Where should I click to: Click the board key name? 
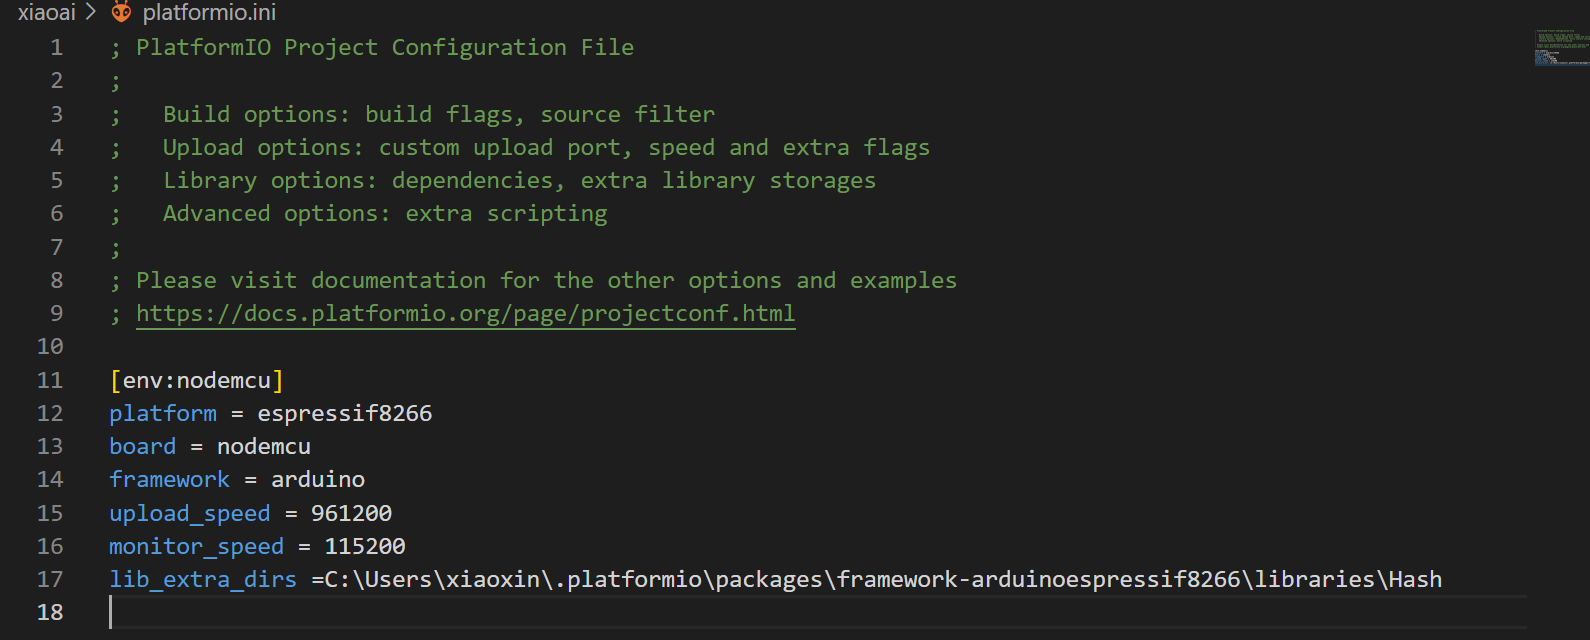[142, 446]
